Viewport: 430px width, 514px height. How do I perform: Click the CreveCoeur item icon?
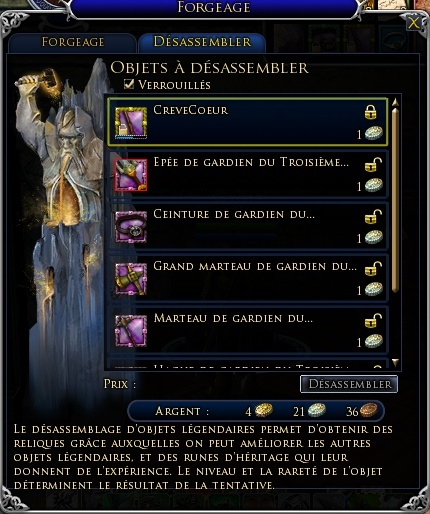click(131, 122)
